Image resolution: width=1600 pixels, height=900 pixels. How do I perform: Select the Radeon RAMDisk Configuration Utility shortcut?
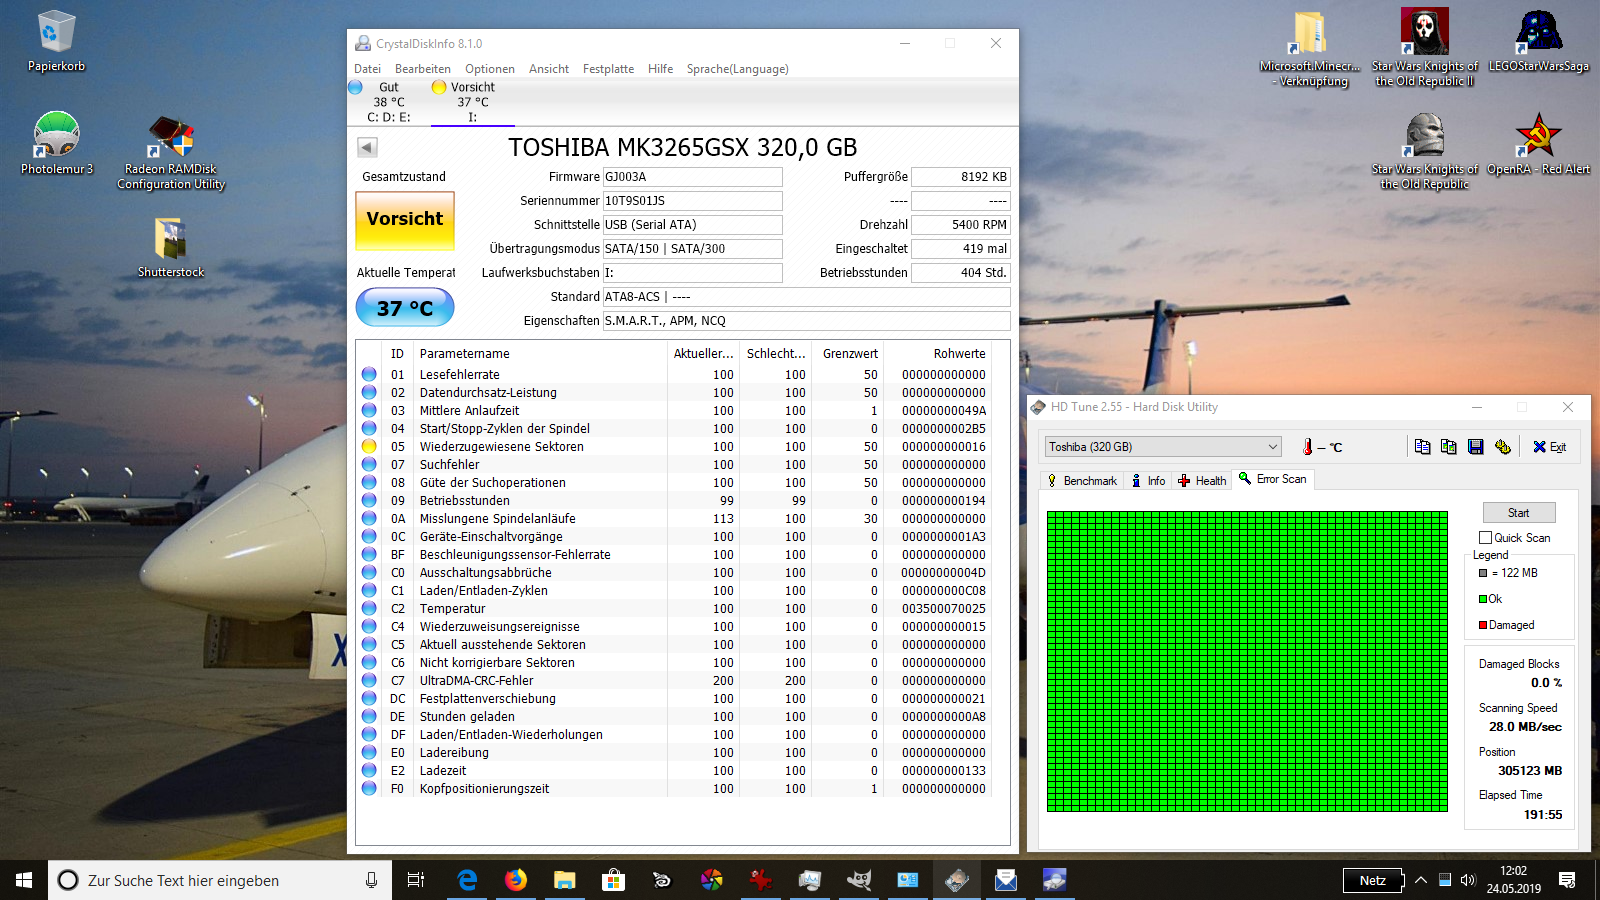point(171,152)
